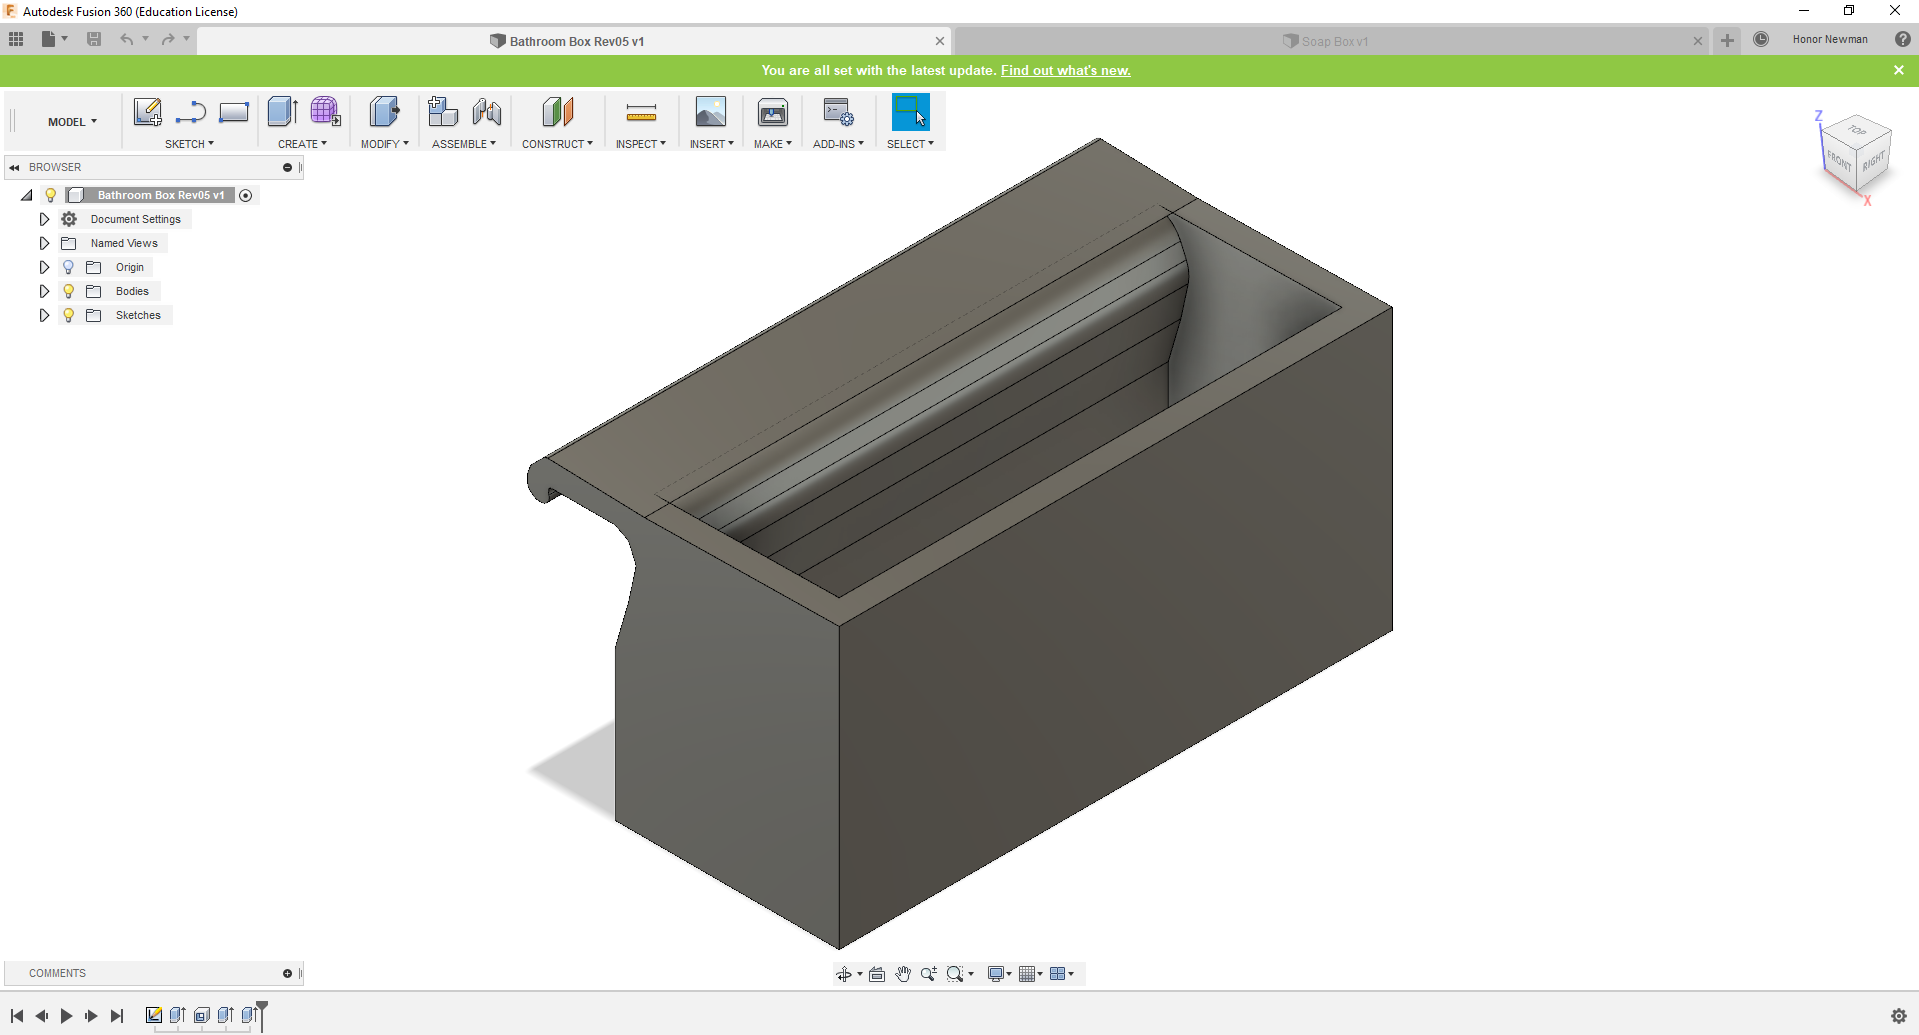This screenshot has width=1919, height=1035.
Task: Toggle Origin folder visibility bulb
Action: (68, 267)
